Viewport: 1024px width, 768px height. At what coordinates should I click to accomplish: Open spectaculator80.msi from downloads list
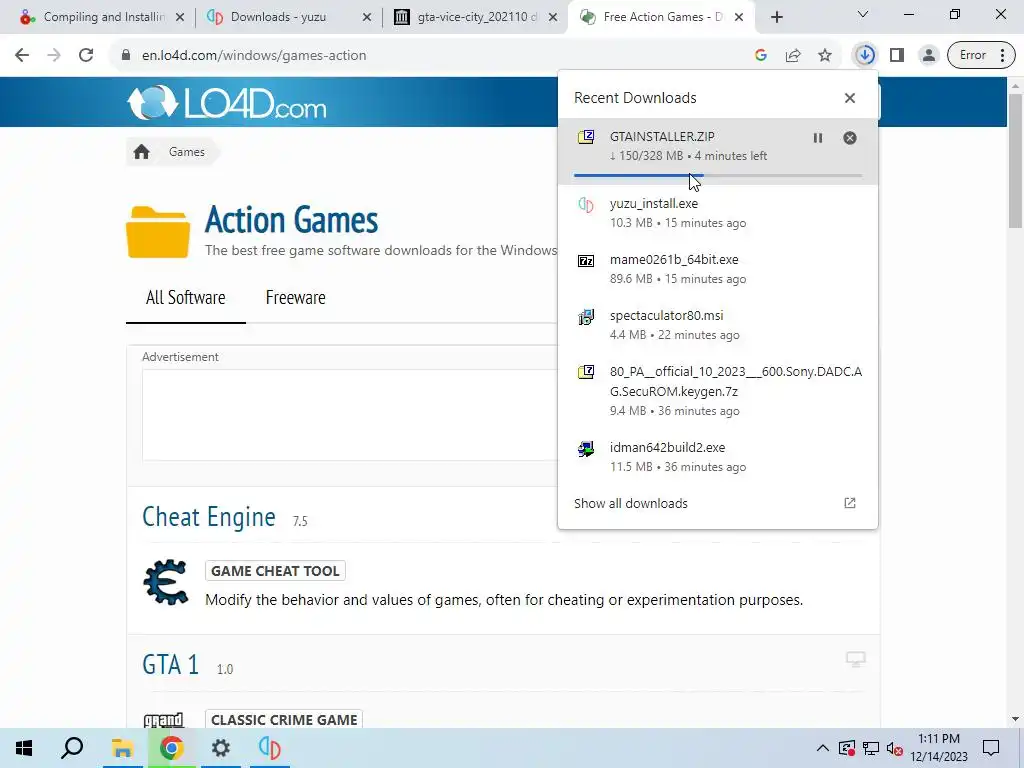pyautogui.click(x=718, y=325)
